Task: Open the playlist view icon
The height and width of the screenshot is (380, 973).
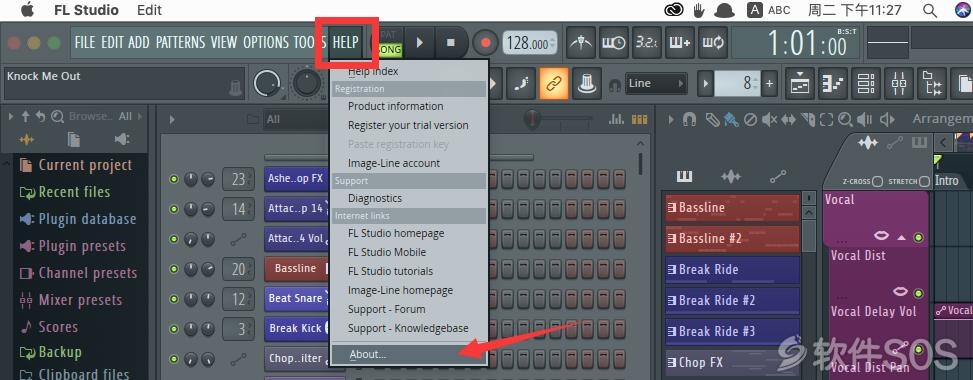Action: tap(800, 83)
